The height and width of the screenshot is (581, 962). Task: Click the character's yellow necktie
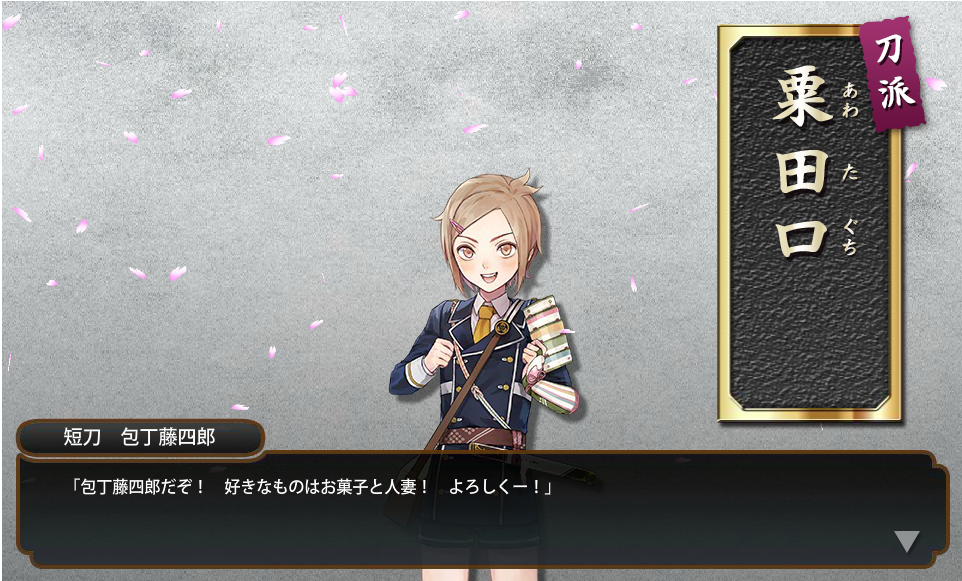(x=484, y=323)
